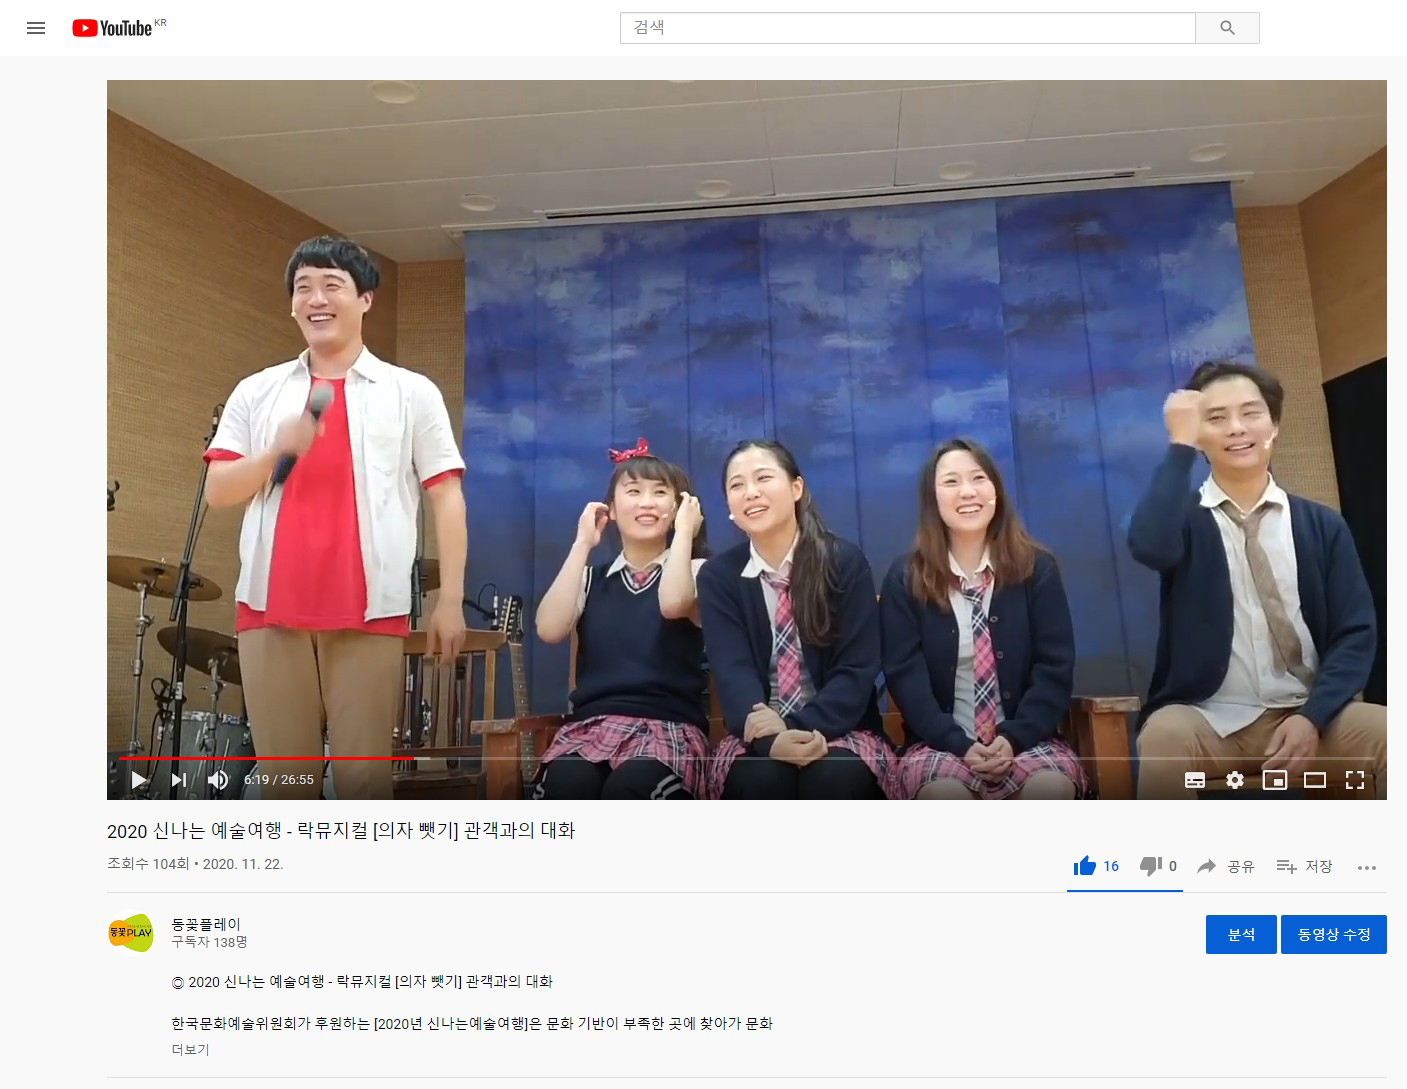1407x1089 pixels.
Task: Open the 저장 (save) menu
Action: click(x=1305, y=866)
